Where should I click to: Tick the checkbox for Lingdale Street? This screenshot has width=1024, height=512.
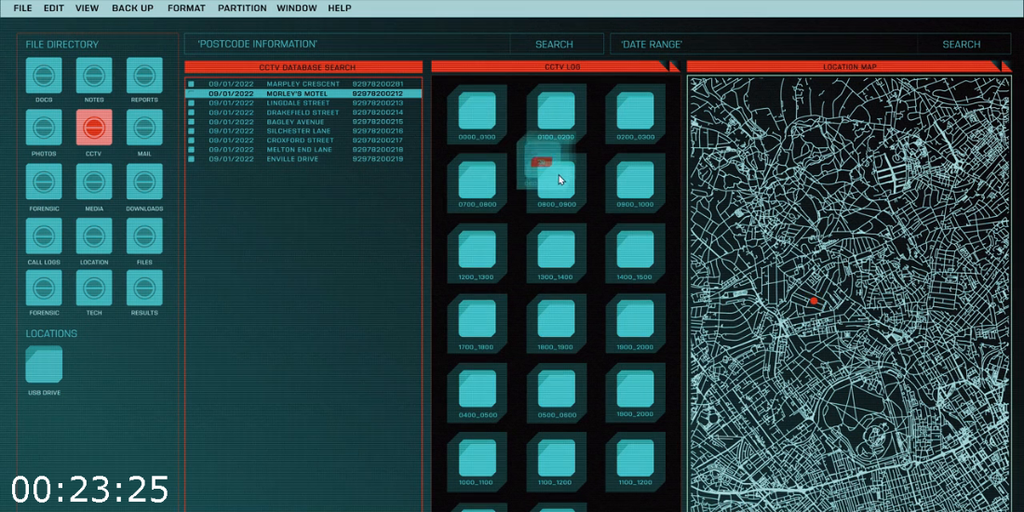point(191,103)
